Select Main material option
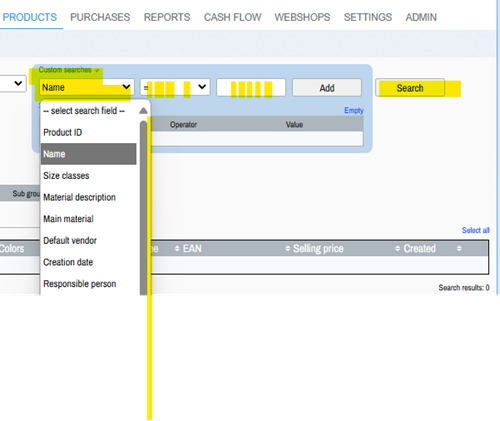This screenshot has height=421, width=500. point(88,219)
